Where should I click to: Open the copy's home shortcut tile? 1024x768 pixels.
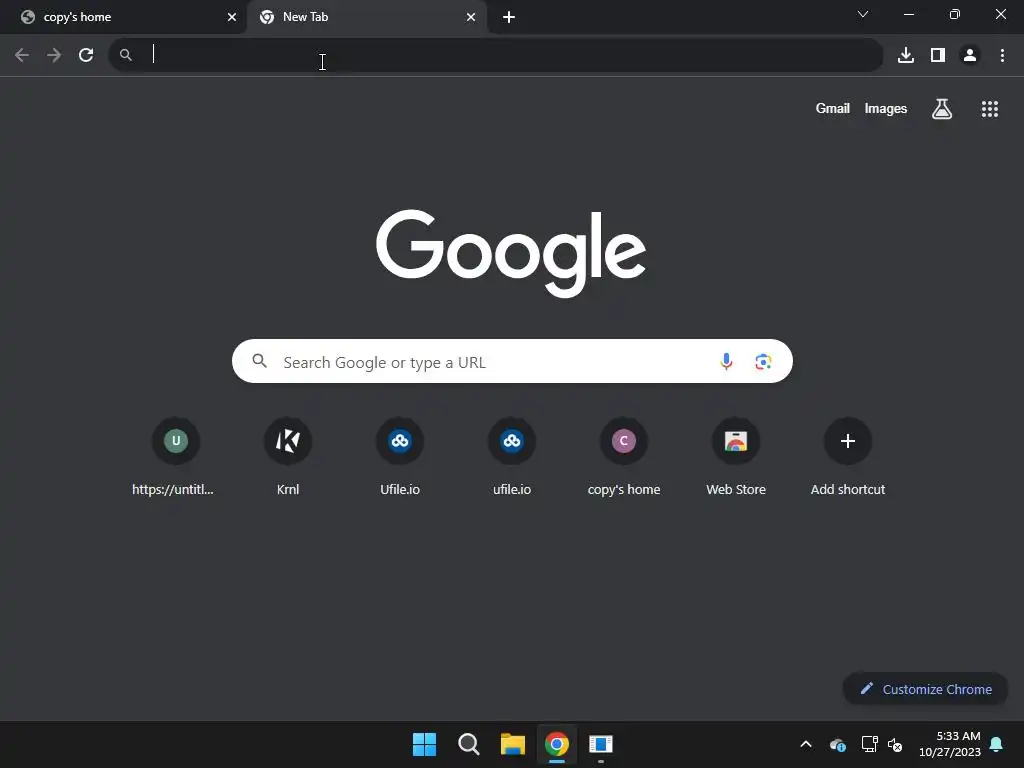point(624,457)
